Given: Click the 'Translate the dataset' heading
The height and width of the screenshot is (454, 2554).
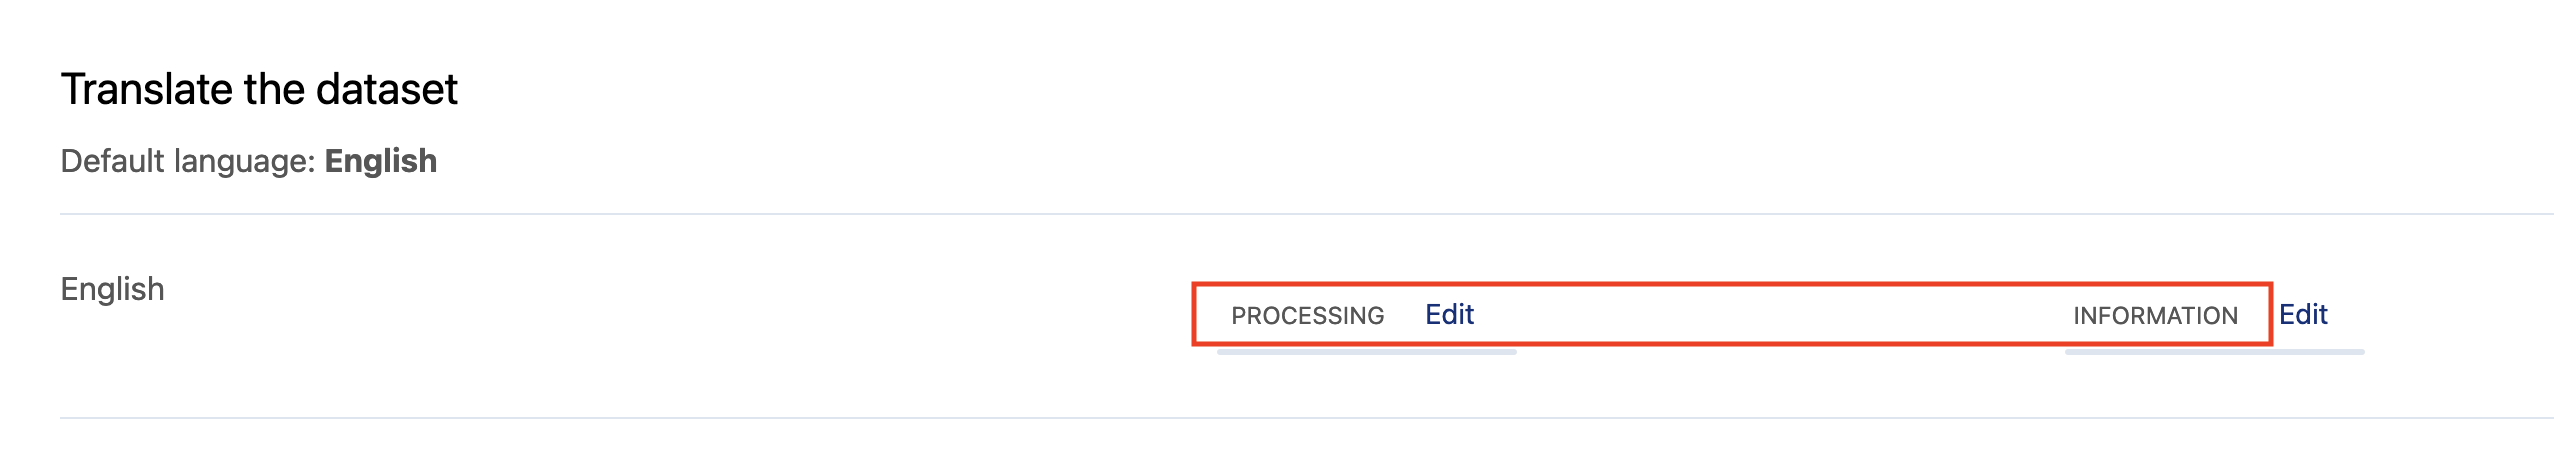Looking at the screenshot, I should point(259,89).
